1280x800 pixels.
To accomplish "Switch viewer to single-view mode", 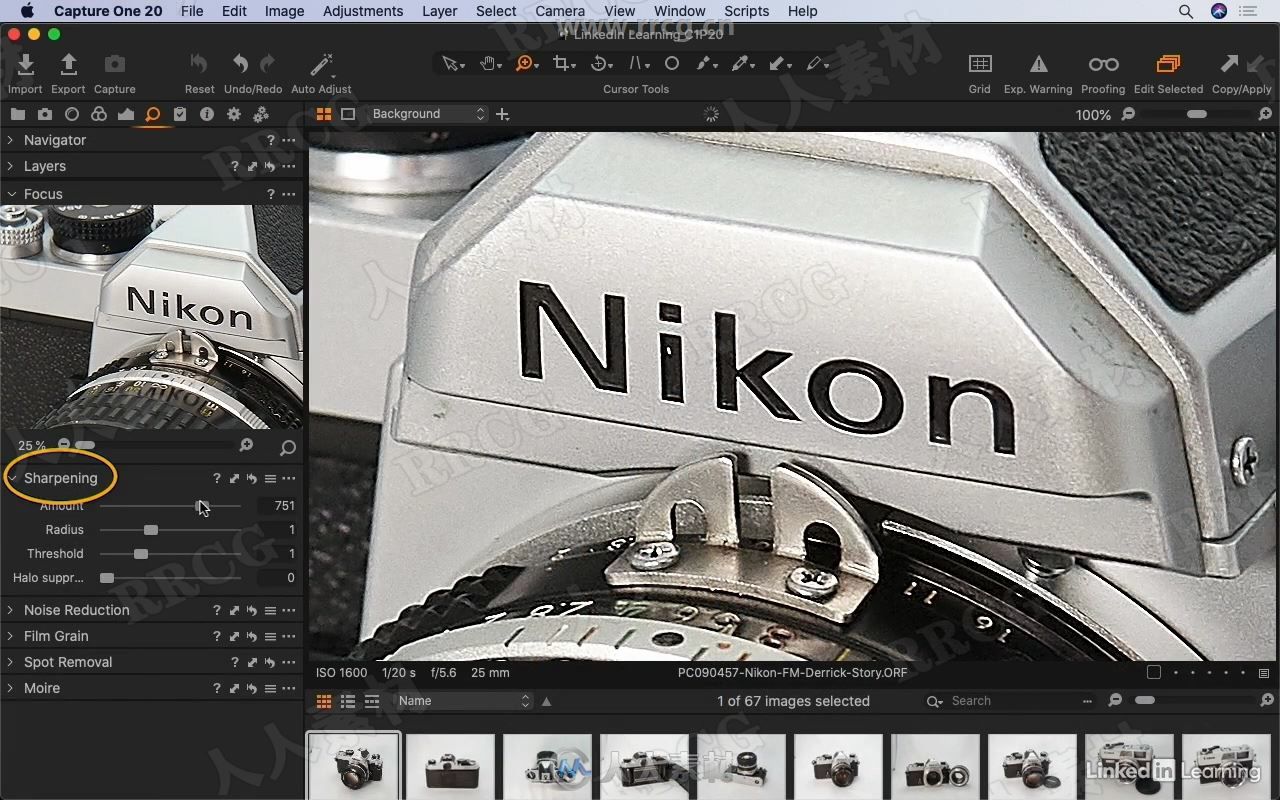I will 348,114.
